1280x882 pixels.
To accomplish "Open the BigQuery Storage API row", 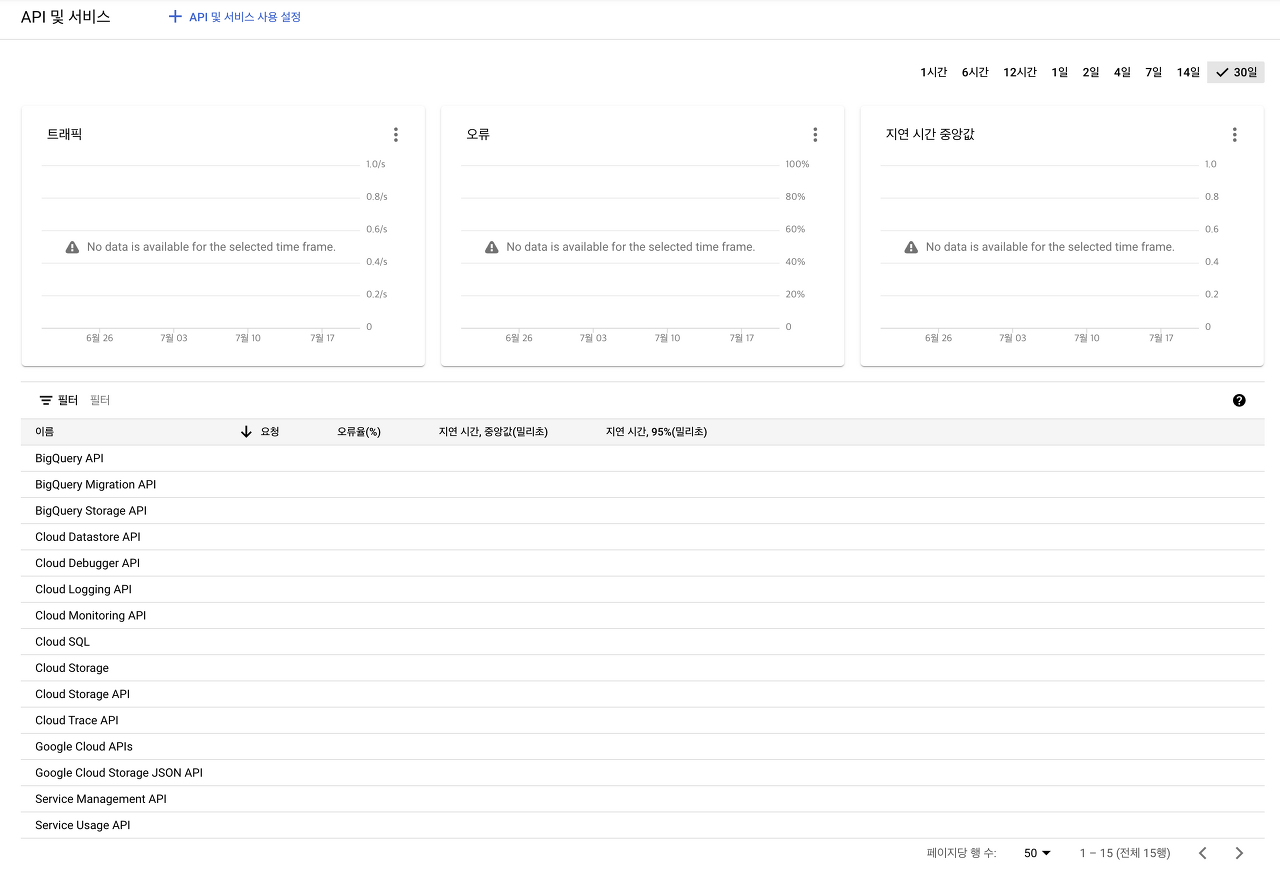I will pos(642,511).
